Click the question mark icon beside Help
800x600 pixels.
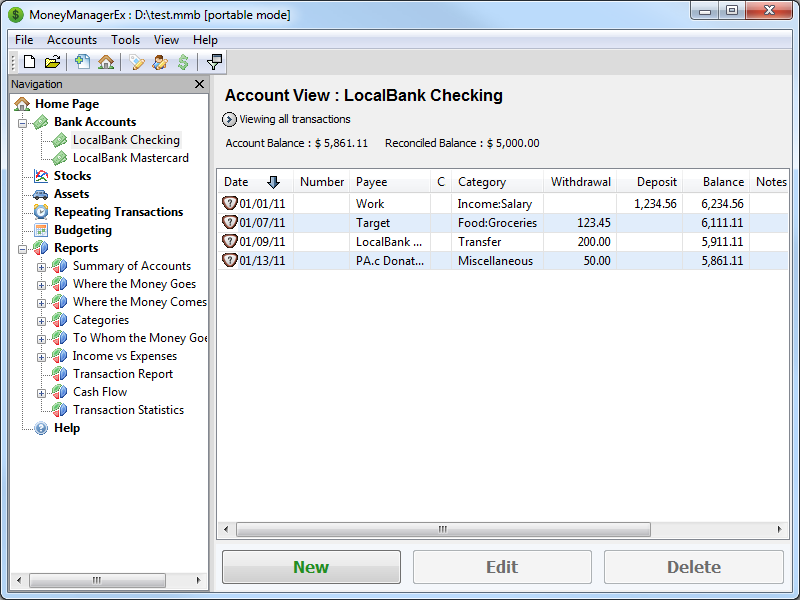pyautogui.click(x=41, y=428)
